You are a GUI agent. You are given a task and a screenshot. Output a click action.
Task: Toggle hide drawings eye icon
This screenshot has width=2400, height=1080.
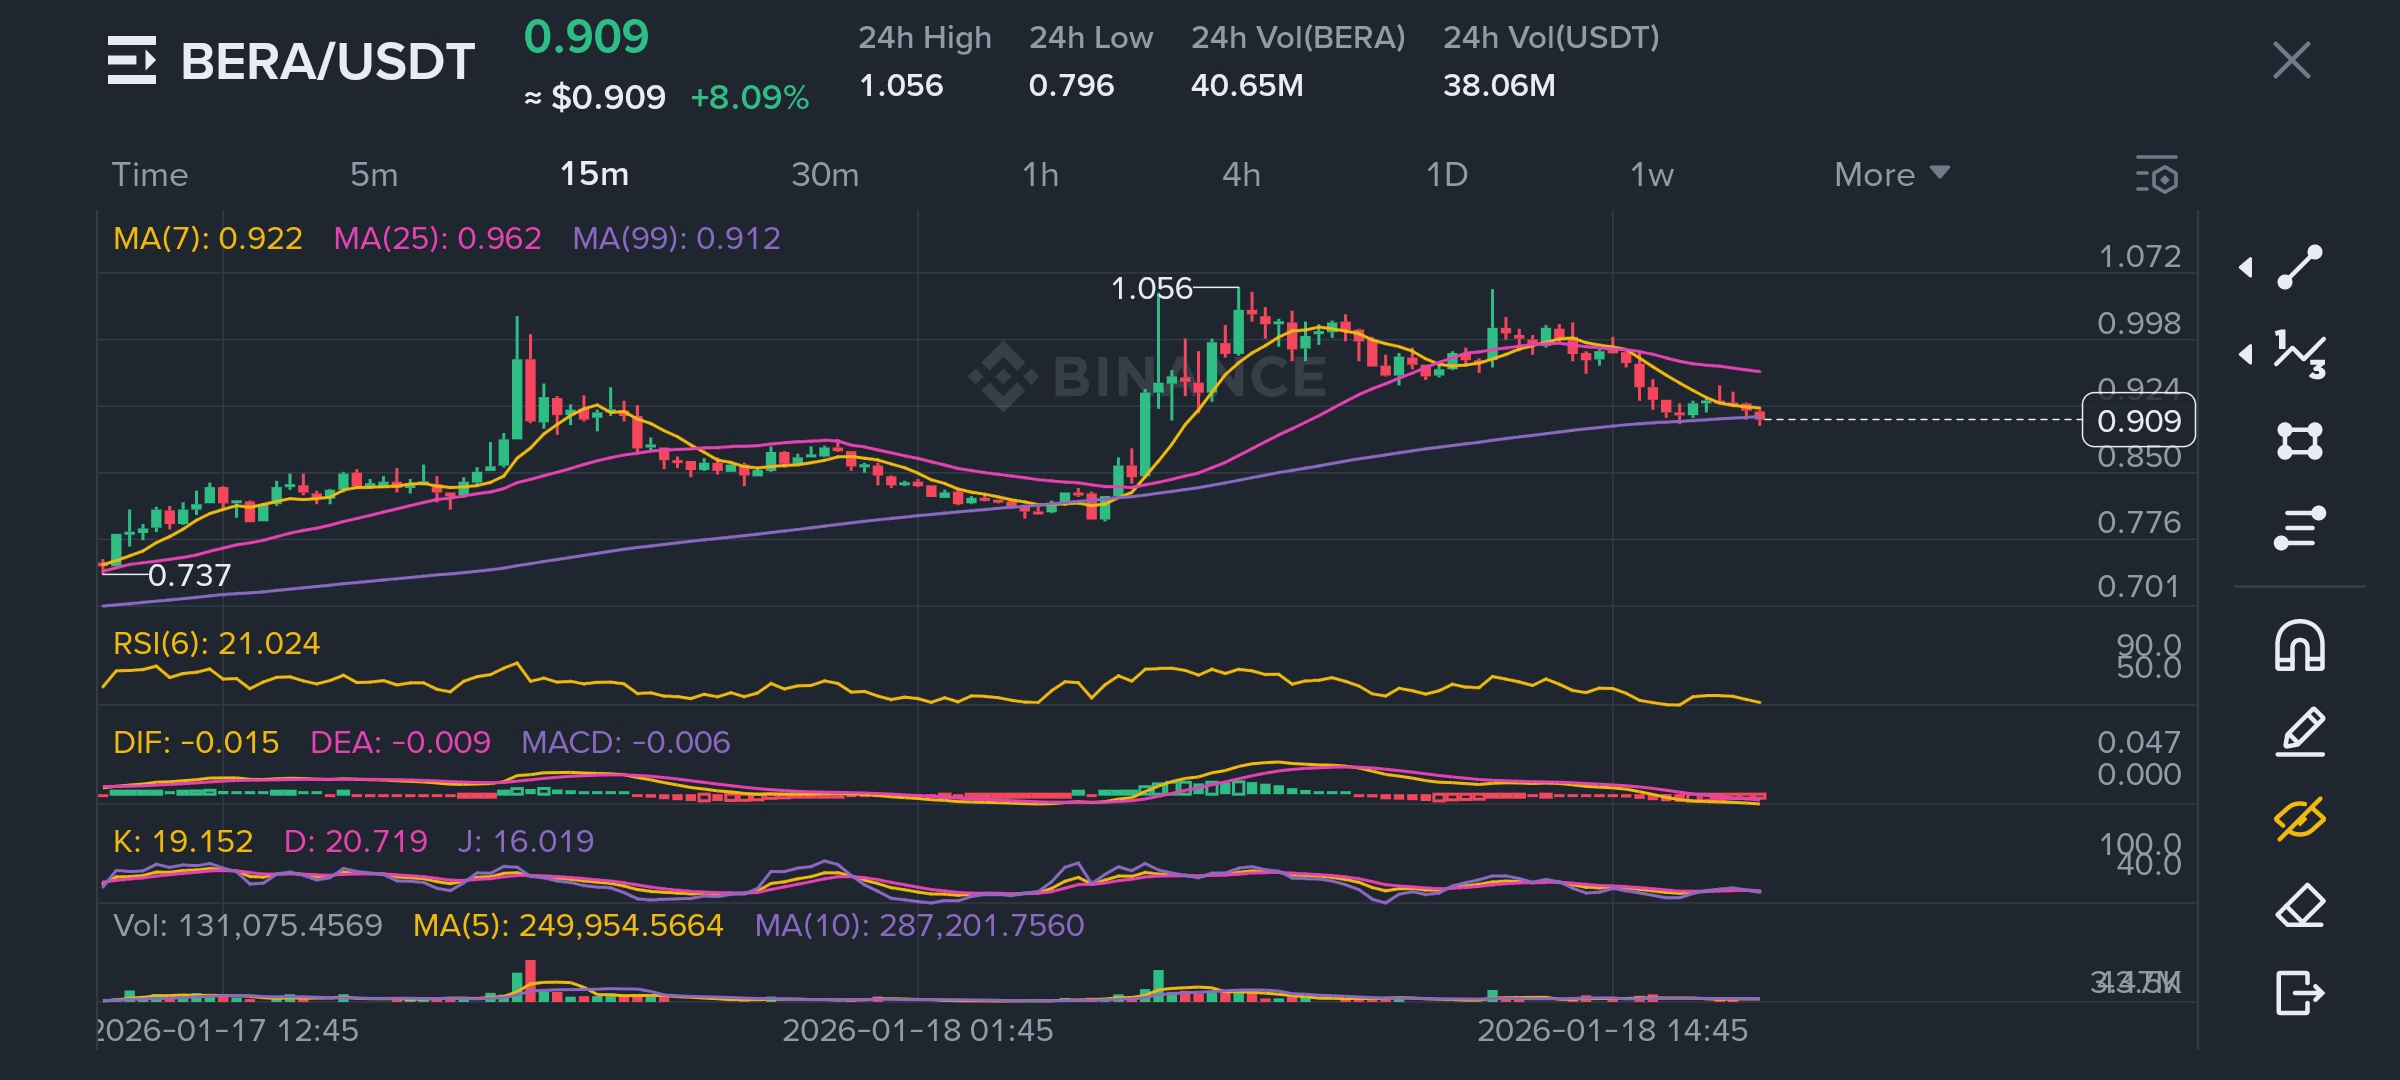(2299, 819)
